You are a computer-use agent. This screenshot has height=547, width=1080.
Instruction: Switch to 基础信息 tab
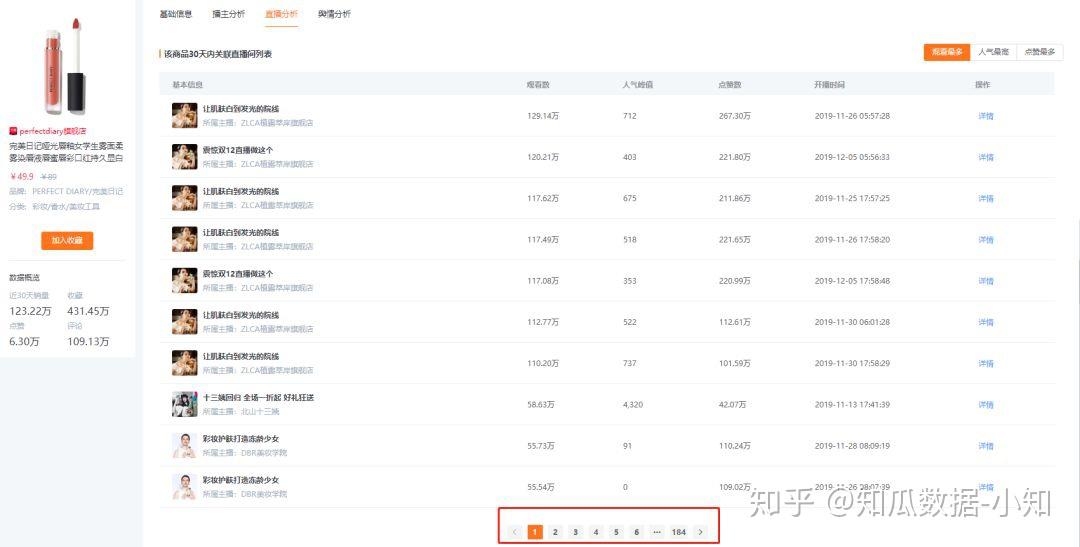(x=176, y=14)
